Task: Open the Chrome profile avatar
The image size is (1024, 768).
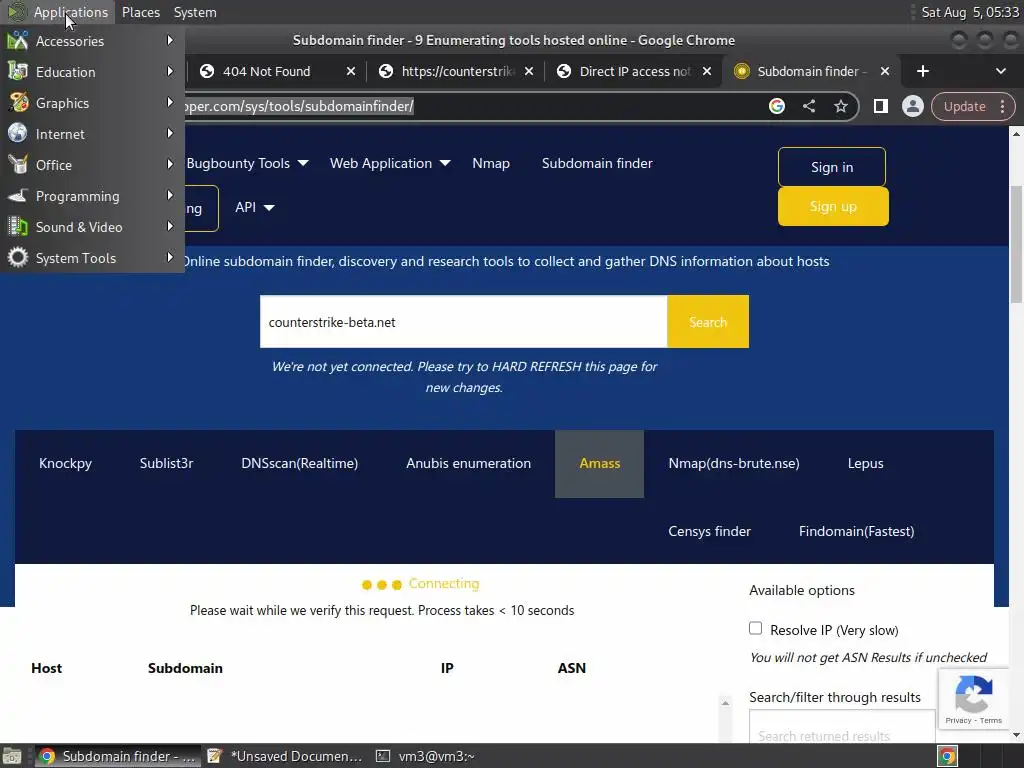Action: point(912,106)
